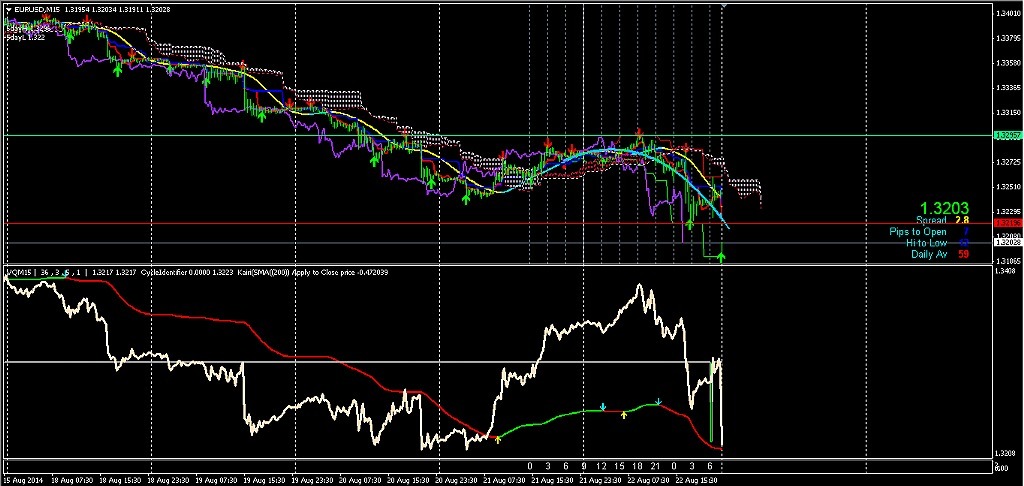Click the Pips to Open label
The image size is (1024, 486).
pyautogui.click(x=918, y=231)
